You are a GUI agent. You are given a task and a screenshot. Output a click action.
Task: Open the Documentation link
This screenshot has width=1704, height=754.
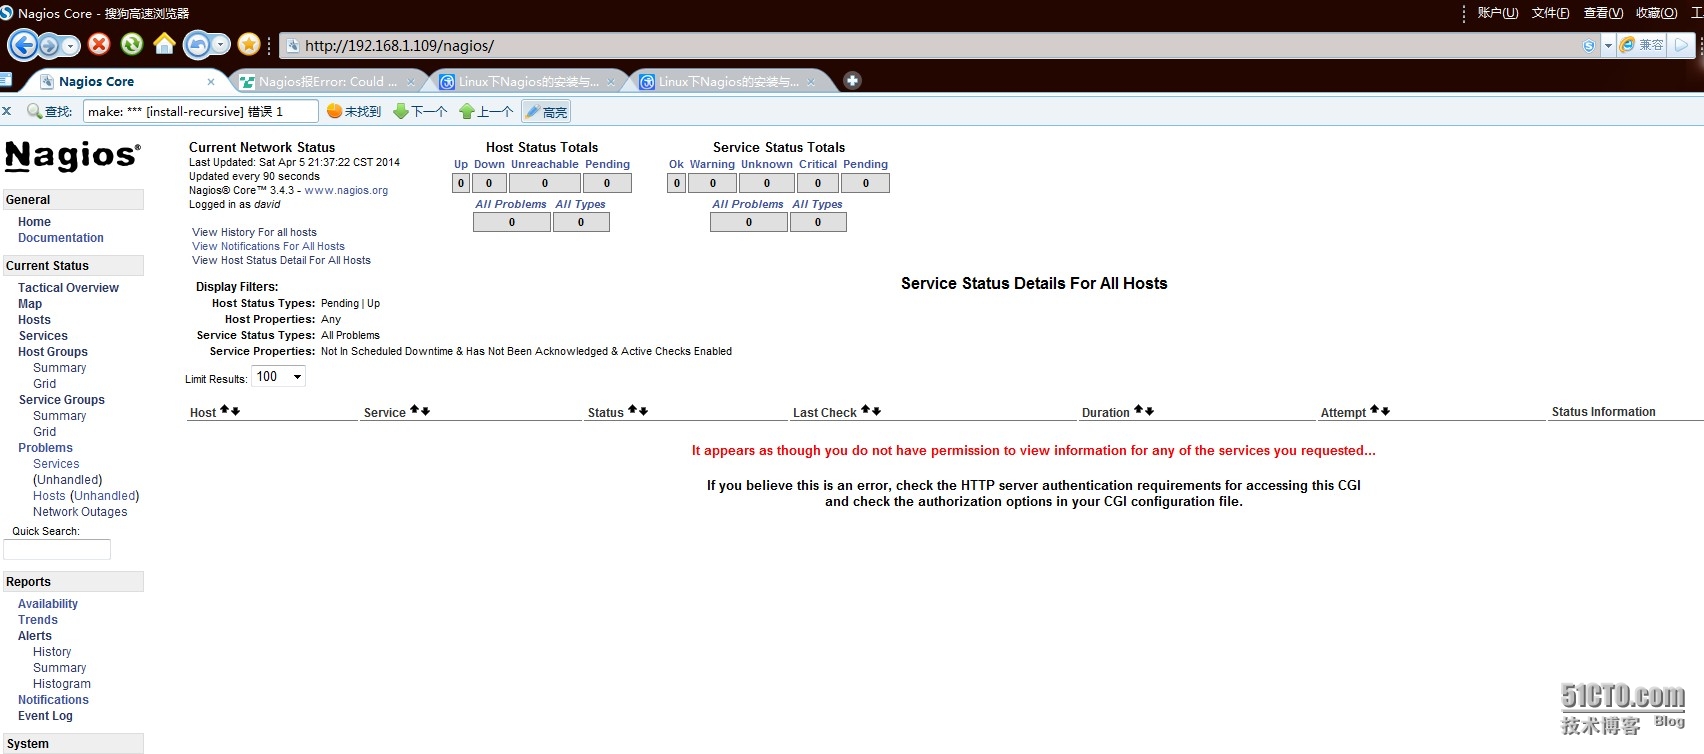61,238
